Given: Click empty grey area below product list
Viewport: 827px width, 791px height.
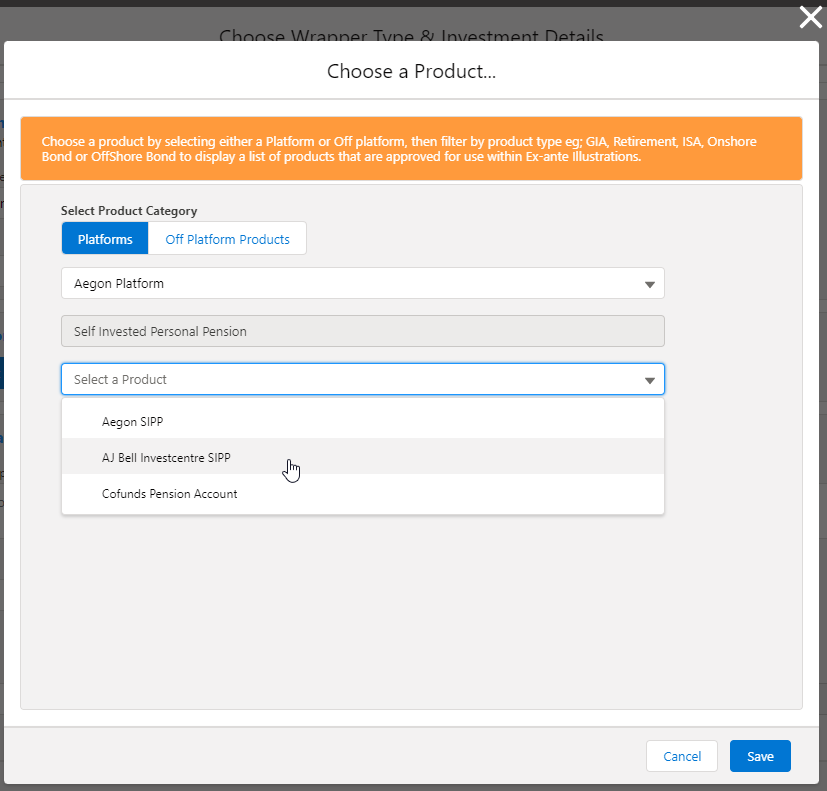Looking at the screenshot, I should click(411, 620).
